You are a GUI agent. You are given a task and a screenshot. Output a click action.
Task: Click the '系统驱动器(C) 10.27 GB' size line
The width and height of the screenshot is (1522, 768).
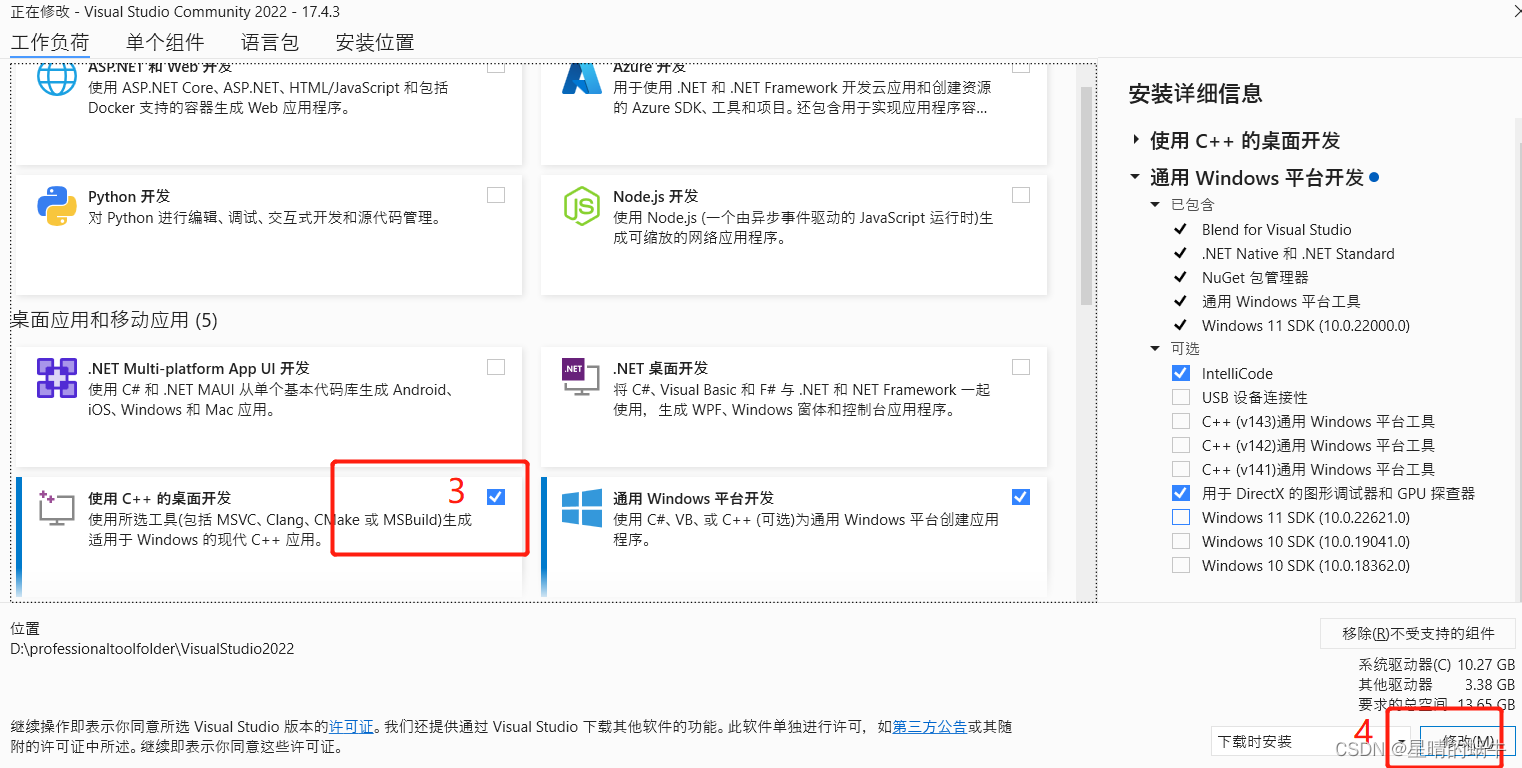pyautogui.click(x=1437, y=665)
